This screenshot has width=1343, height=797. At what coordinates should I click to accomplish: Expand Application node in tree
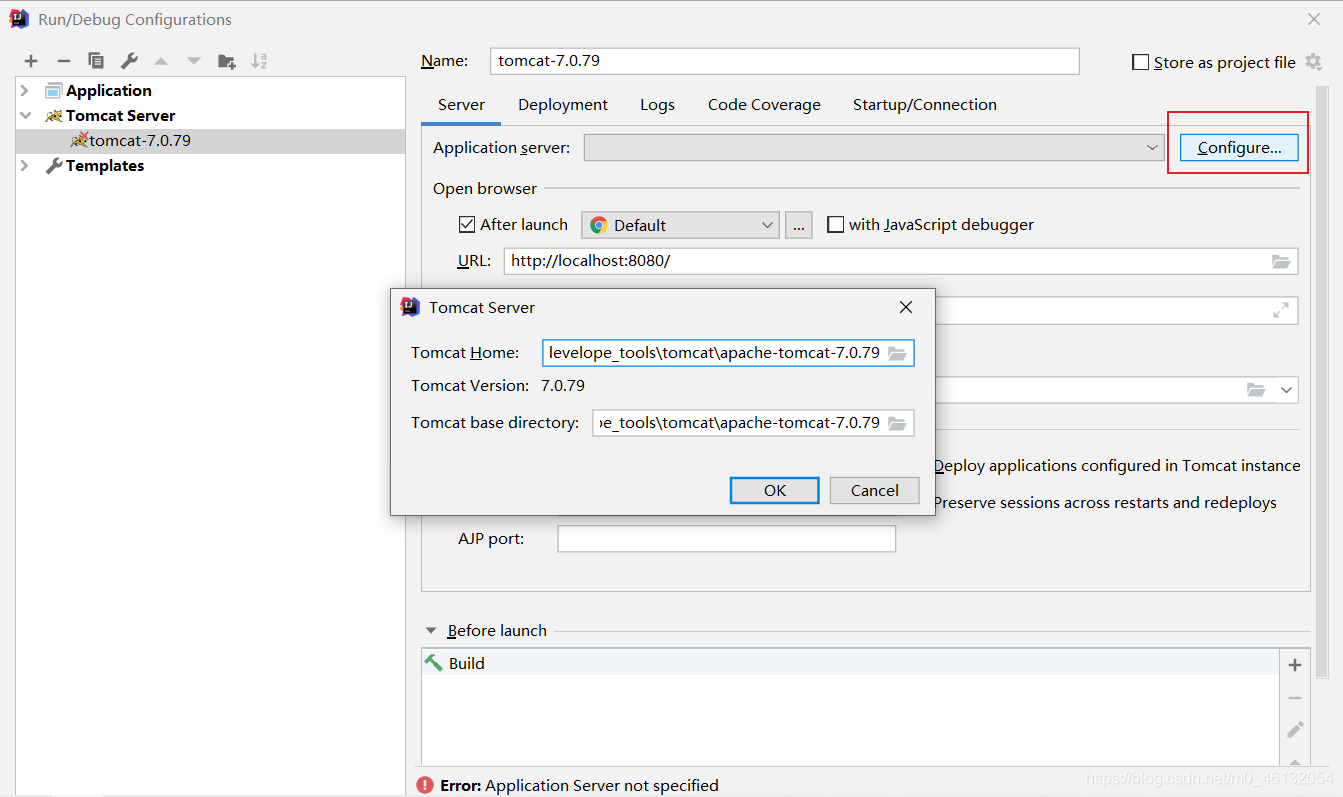click(25, 90)
